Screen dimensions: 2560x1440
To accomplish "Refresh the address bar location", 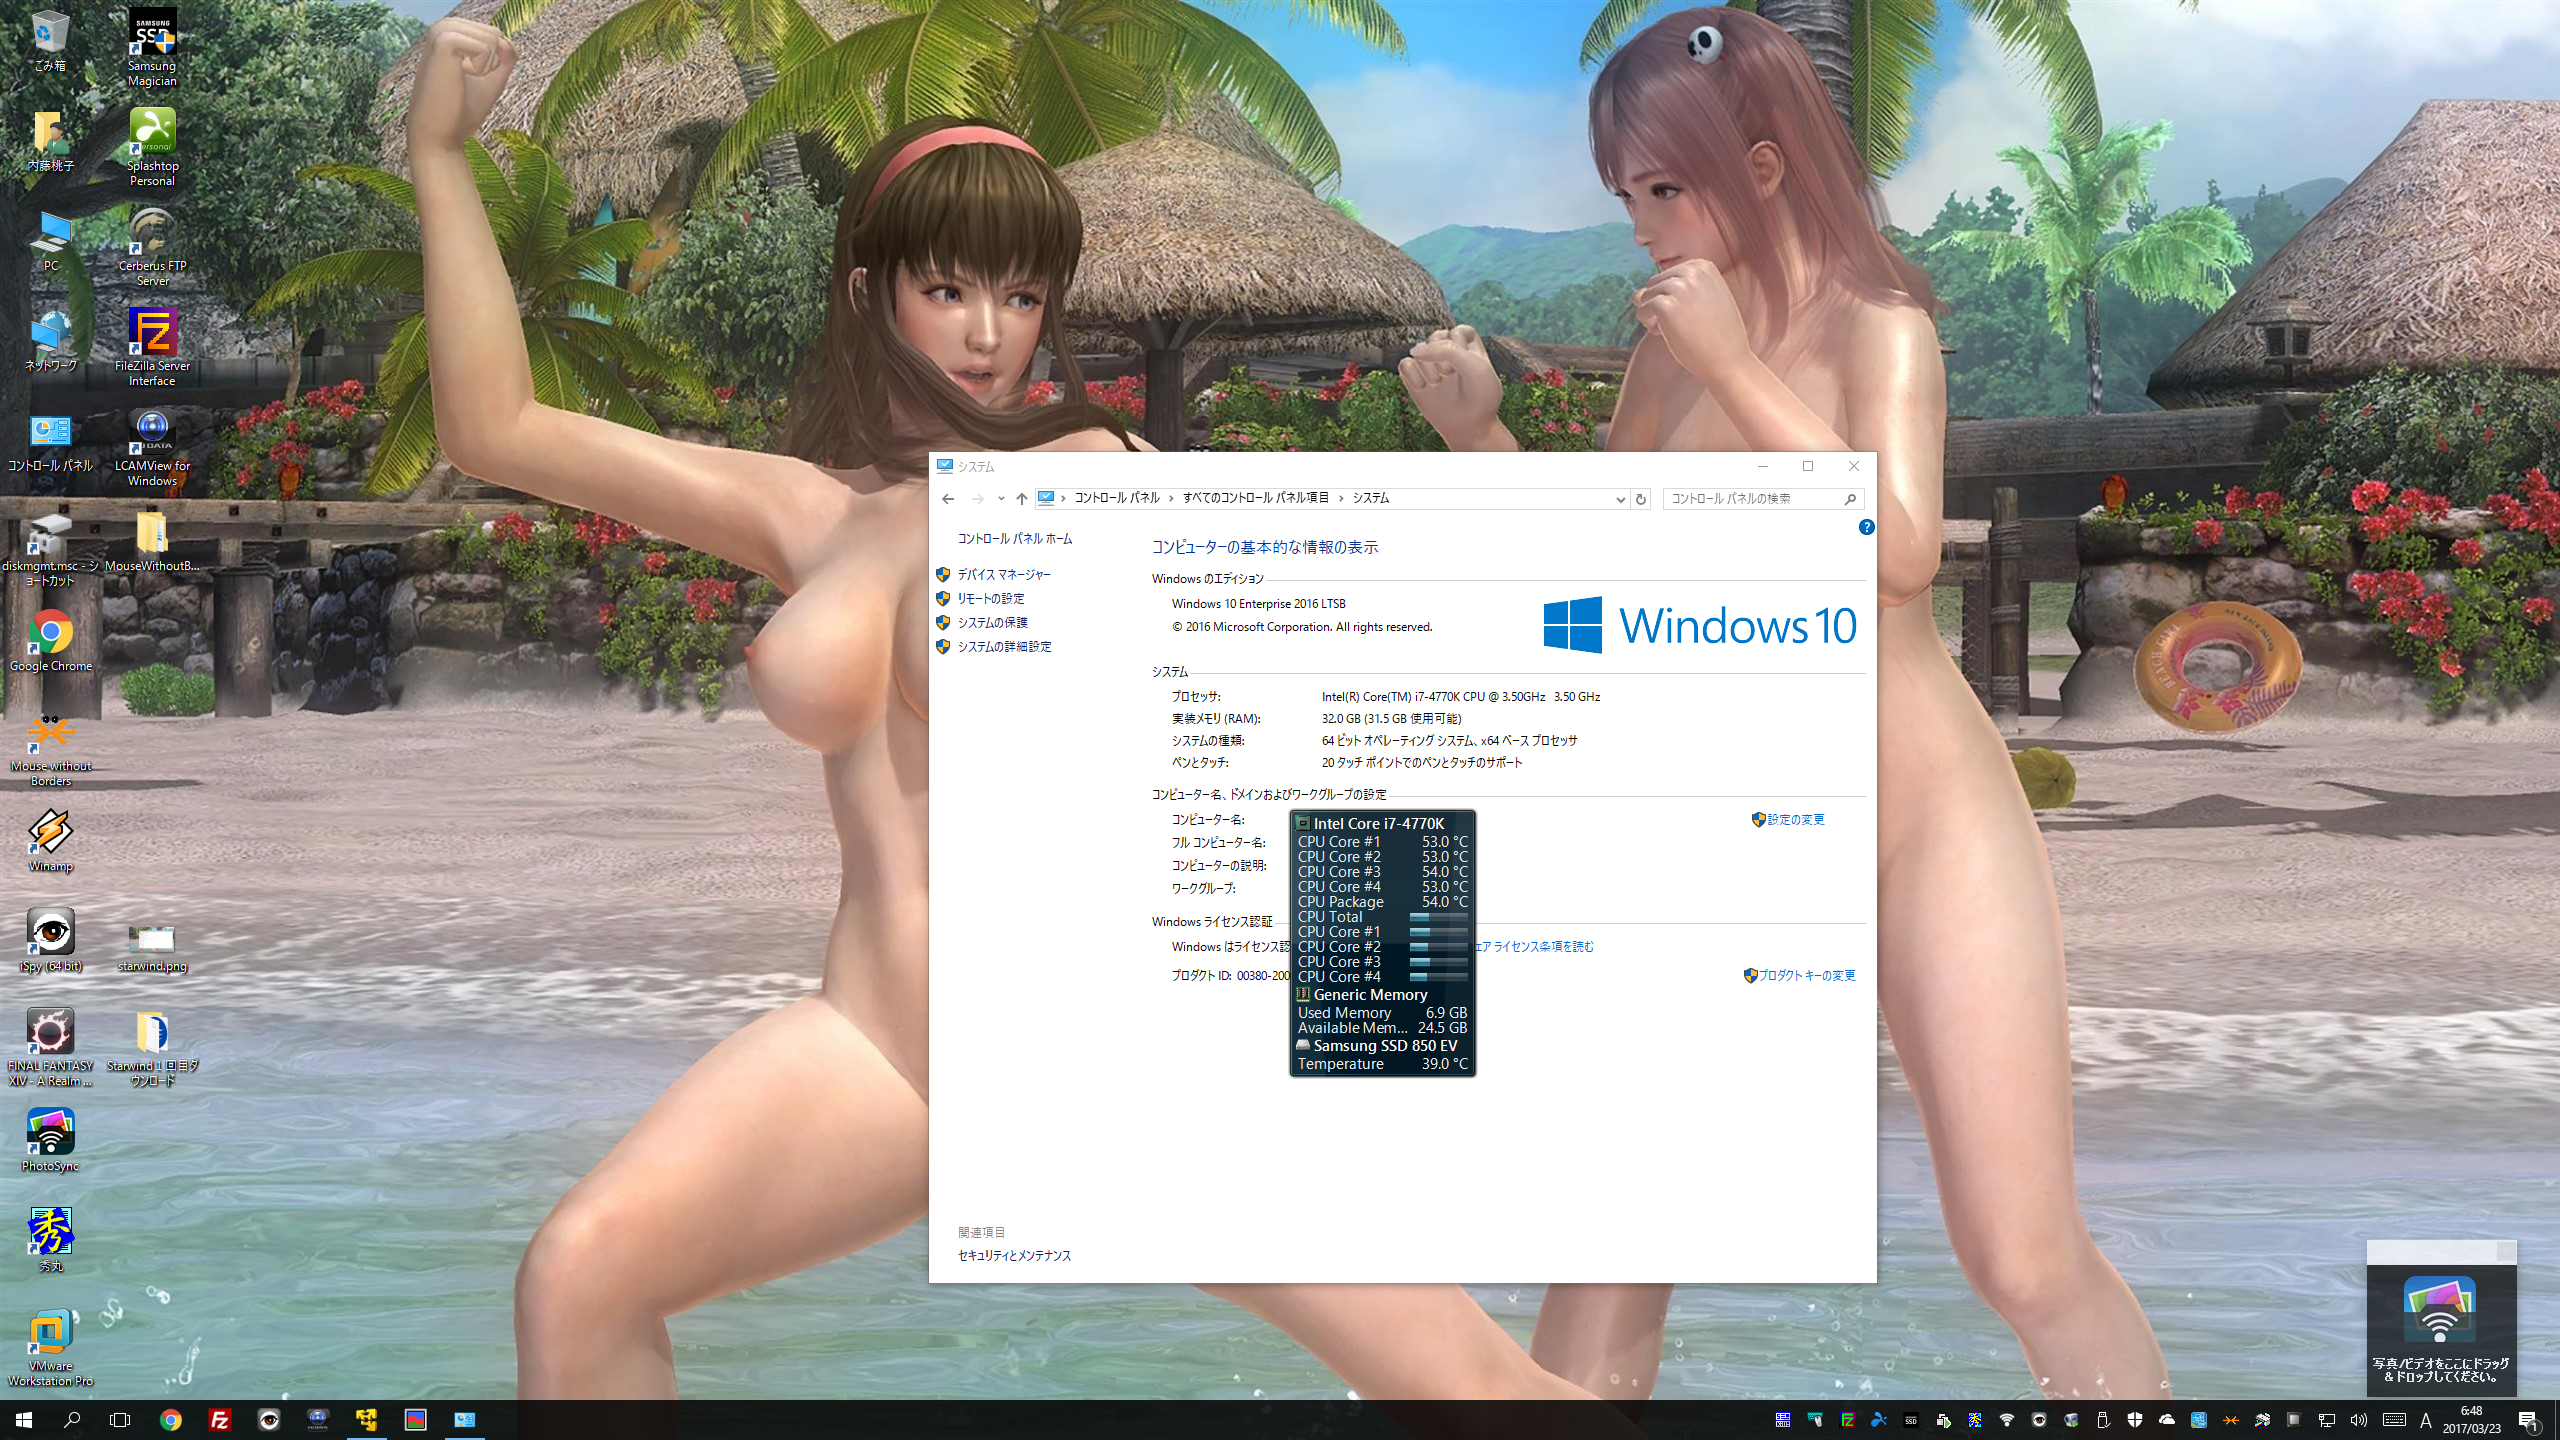I will (1641, 499).
